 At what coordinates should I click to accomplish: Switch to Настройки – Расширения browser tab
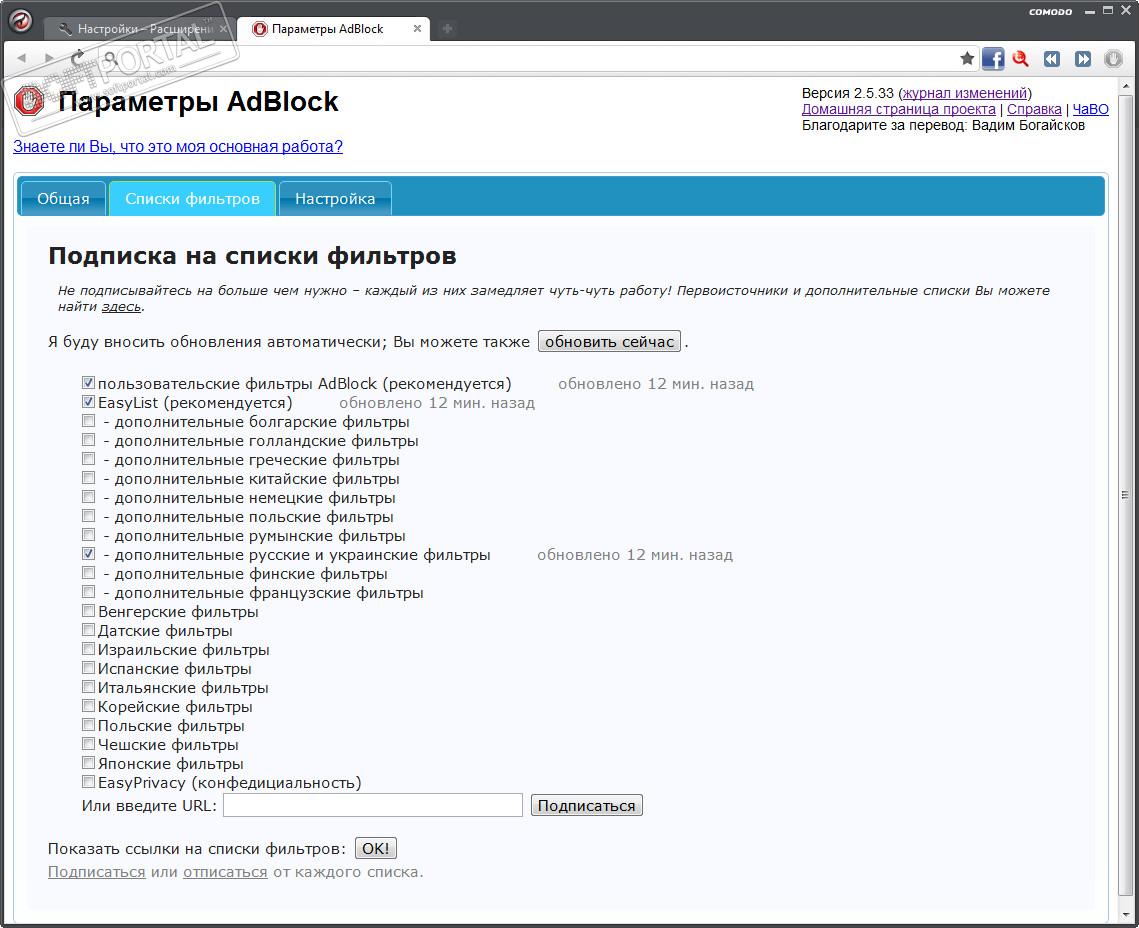pos(140,29)
